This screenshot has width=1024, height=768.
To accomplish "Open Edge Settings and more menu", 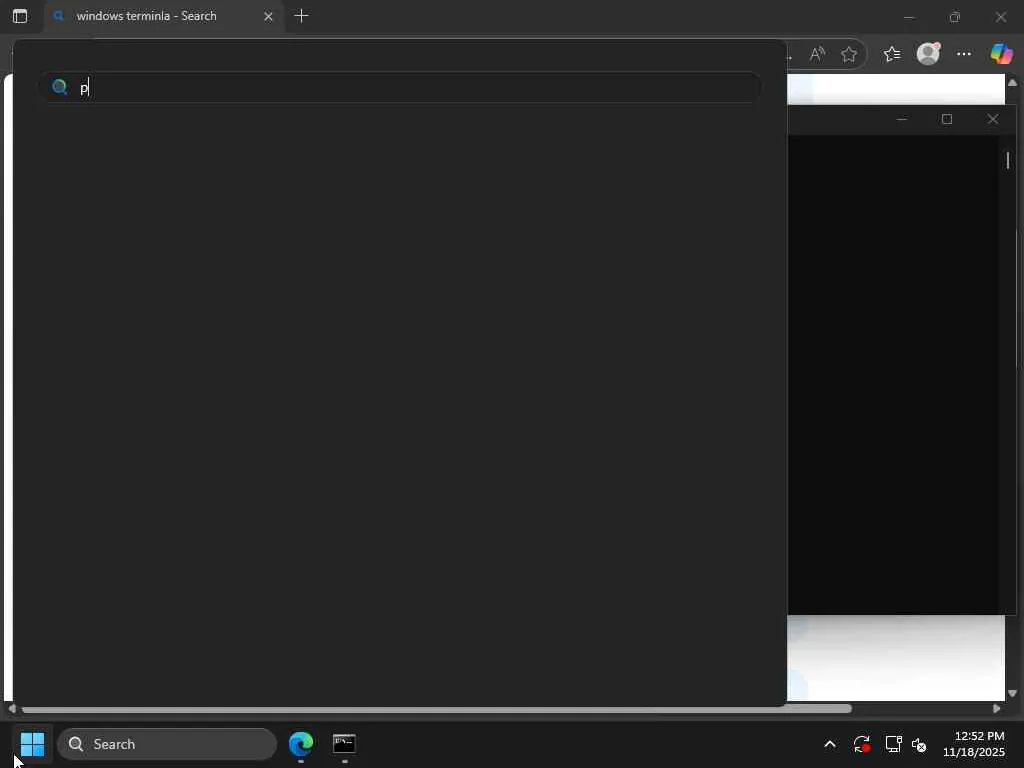I will 964,54.
